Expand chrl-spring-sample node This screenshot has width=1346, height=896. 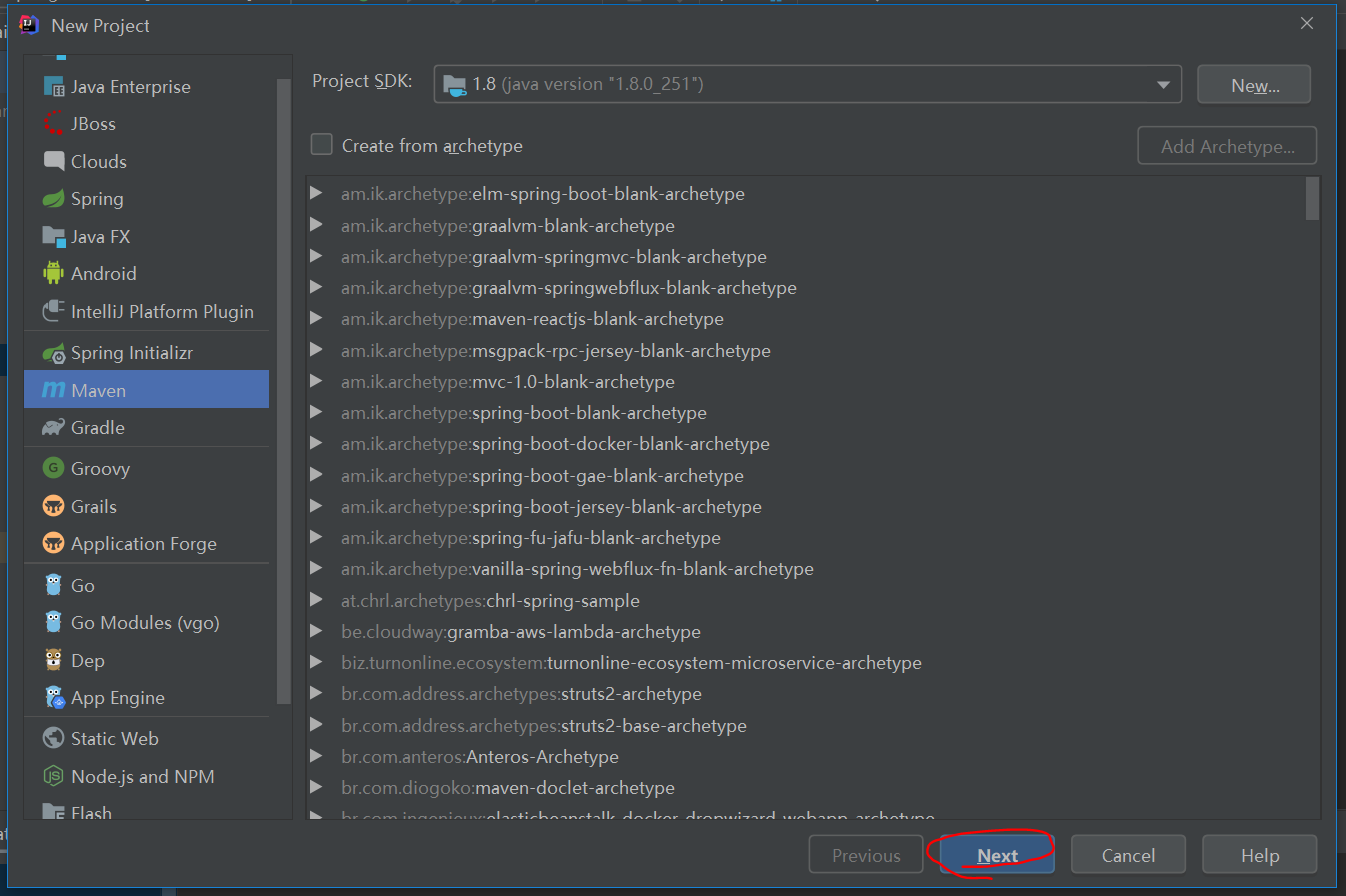(x=316, y=600)
